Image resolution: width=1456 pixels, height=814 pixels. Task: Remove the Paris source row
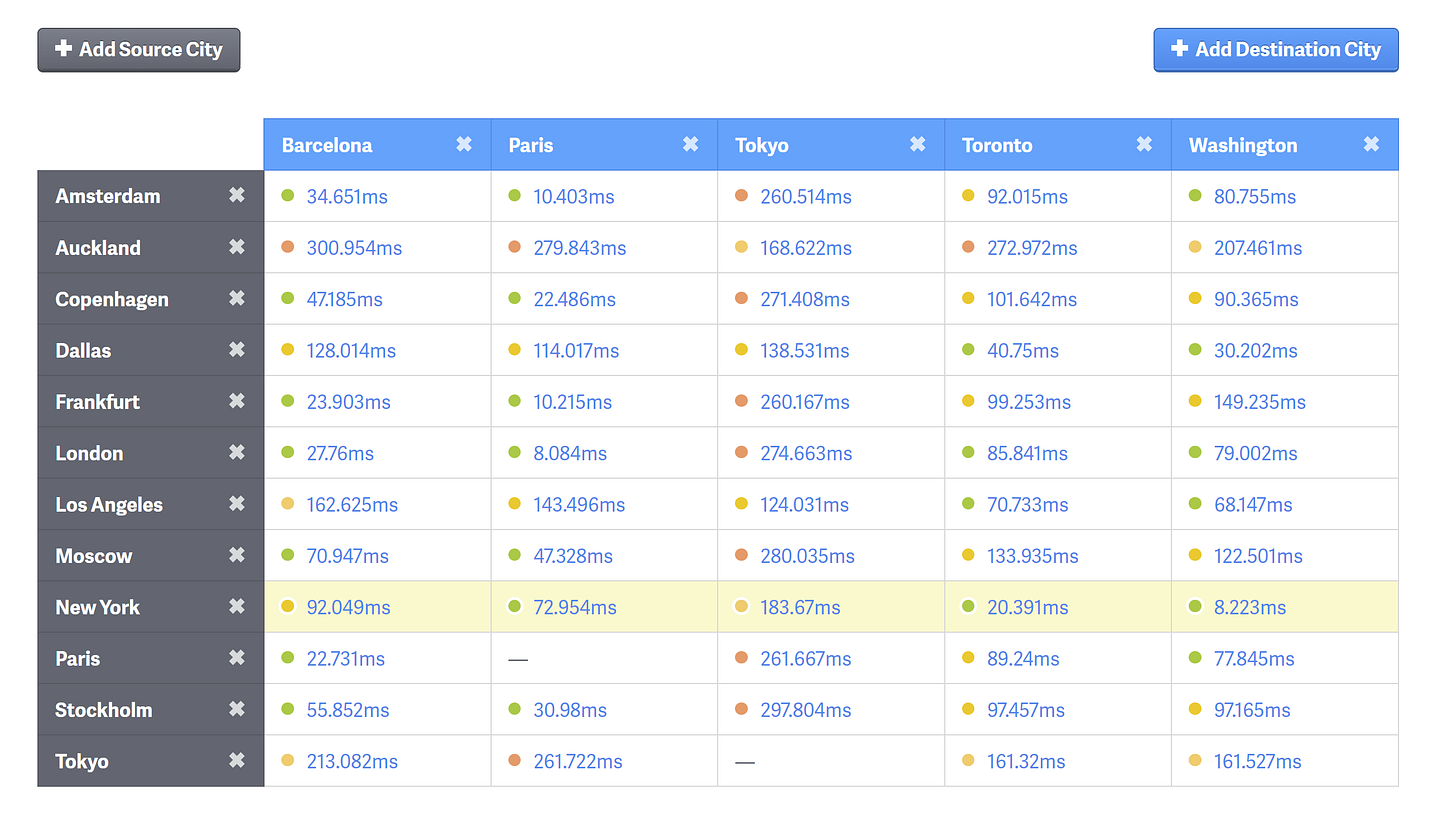[x=237, y=658]
